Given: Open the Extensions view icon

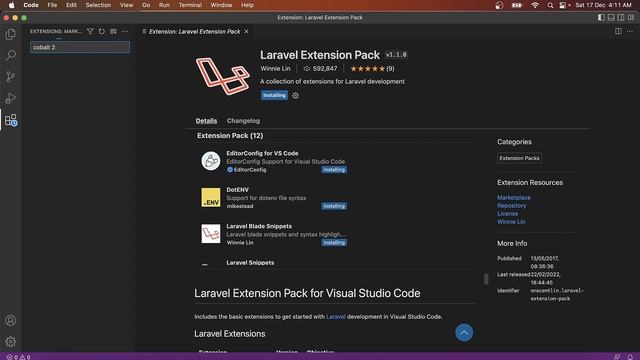Looking at the screenshot, I should [x=11, y=120].
